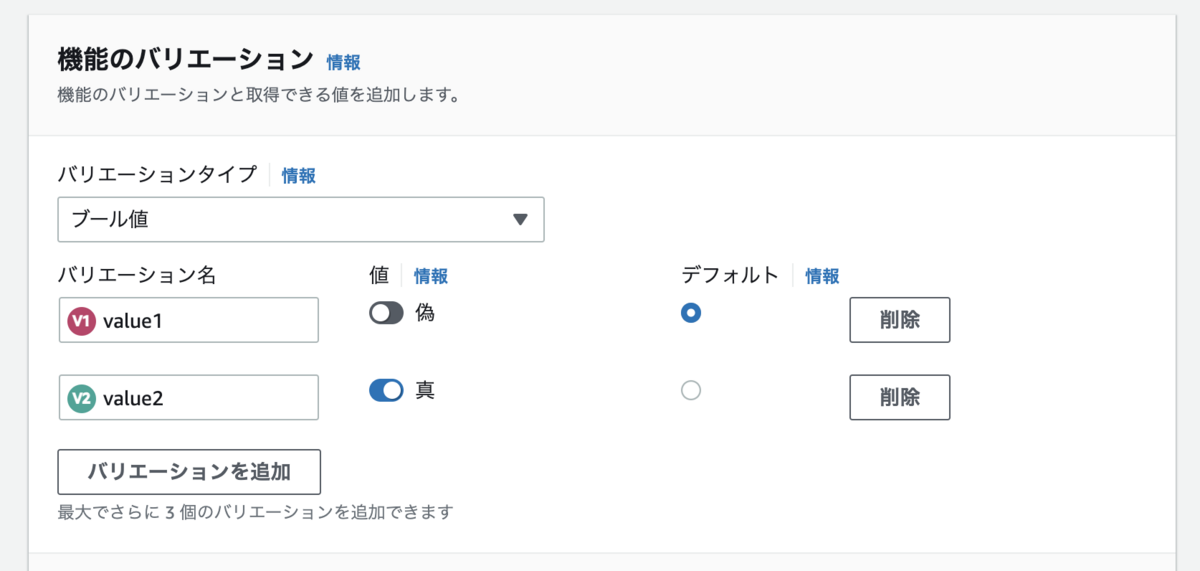Focus the value2 variation name field
Screen dimensions: 1200x571
[189, 398]
